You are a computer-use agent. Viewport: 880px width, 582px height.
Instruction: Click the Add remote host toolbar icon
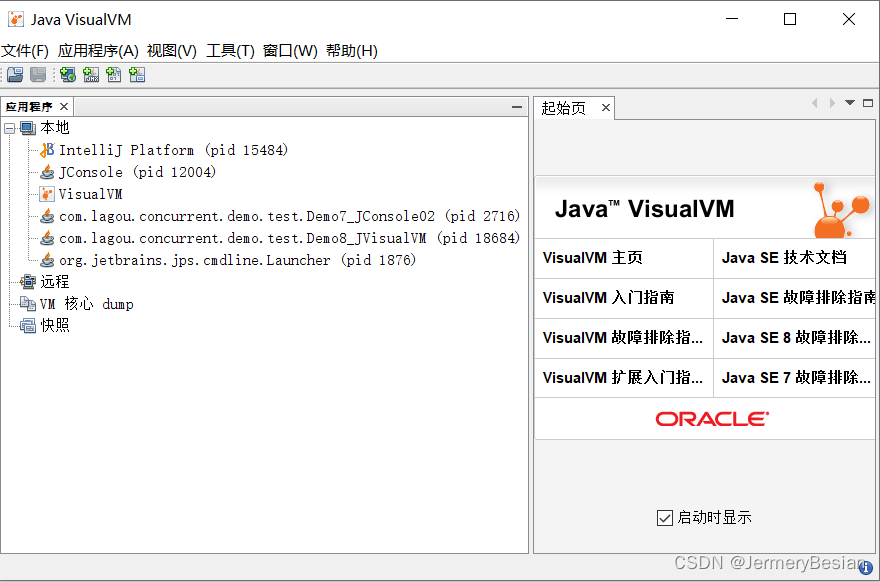(x=68, y=75)
